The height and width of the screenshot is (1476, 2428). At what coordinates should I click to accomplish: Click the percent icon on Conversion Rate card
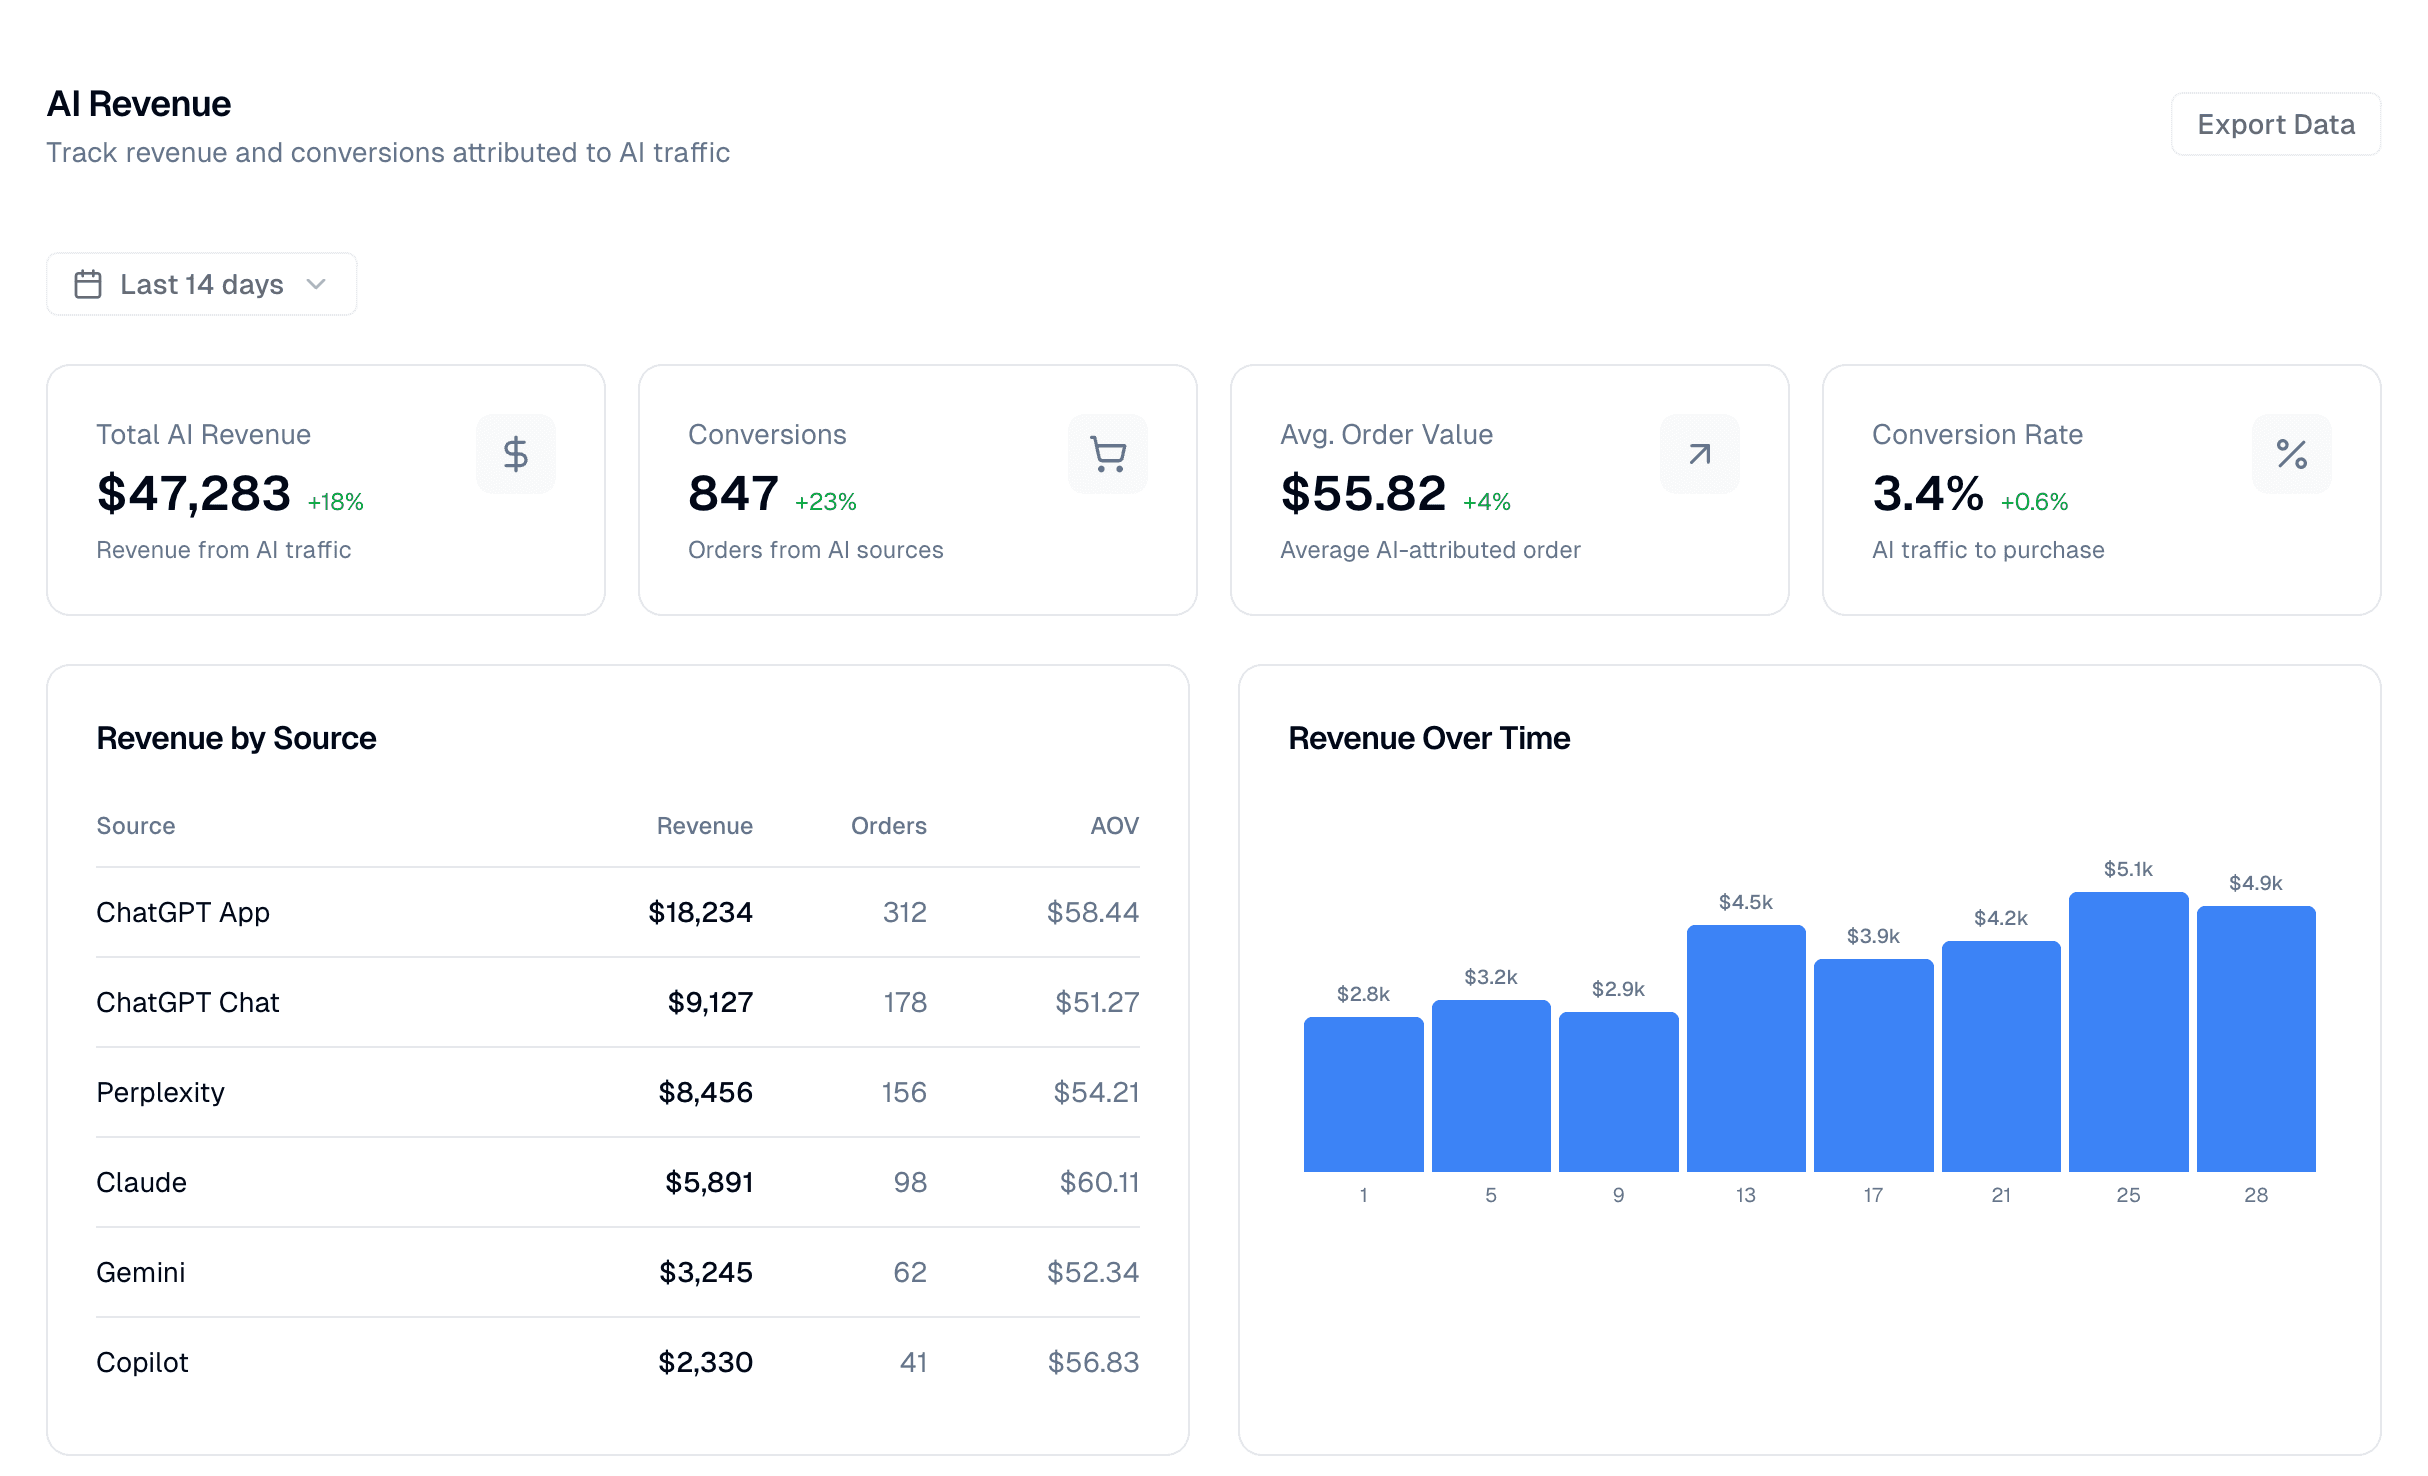(2291, 454)
